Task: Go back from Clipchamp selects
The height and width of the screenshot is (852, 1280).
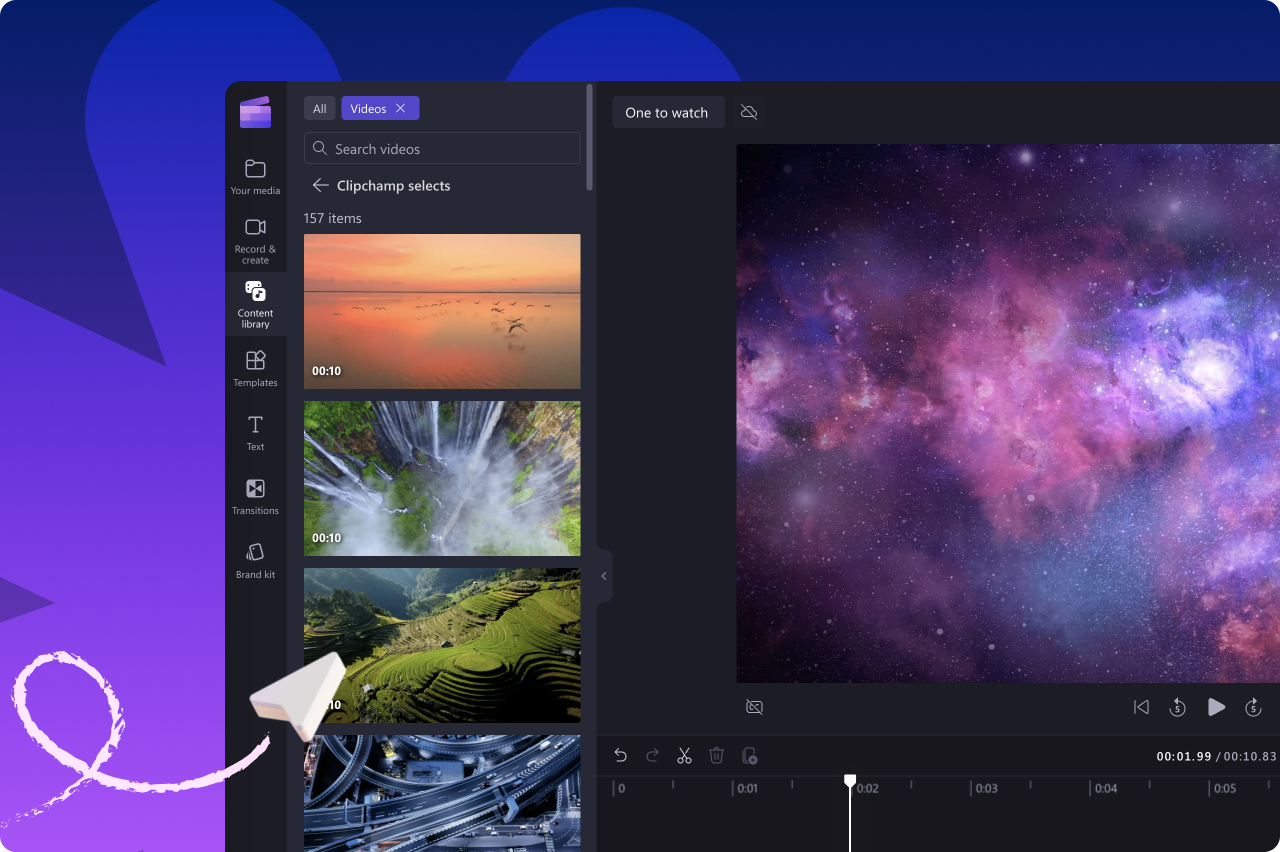Action: coord(320,185)
